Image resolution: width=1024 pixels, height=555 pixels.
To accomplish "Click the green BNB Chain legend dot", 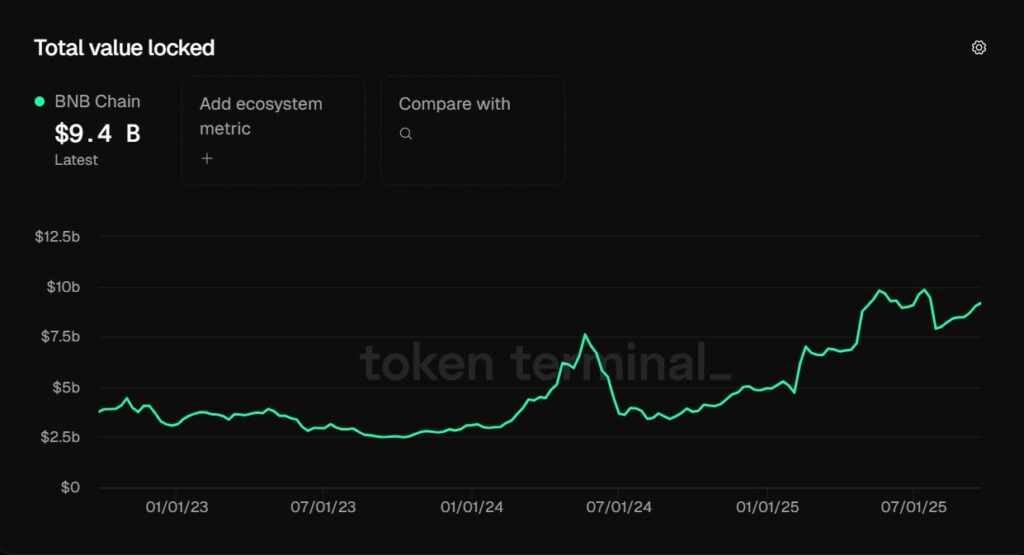I will point(40,101).
